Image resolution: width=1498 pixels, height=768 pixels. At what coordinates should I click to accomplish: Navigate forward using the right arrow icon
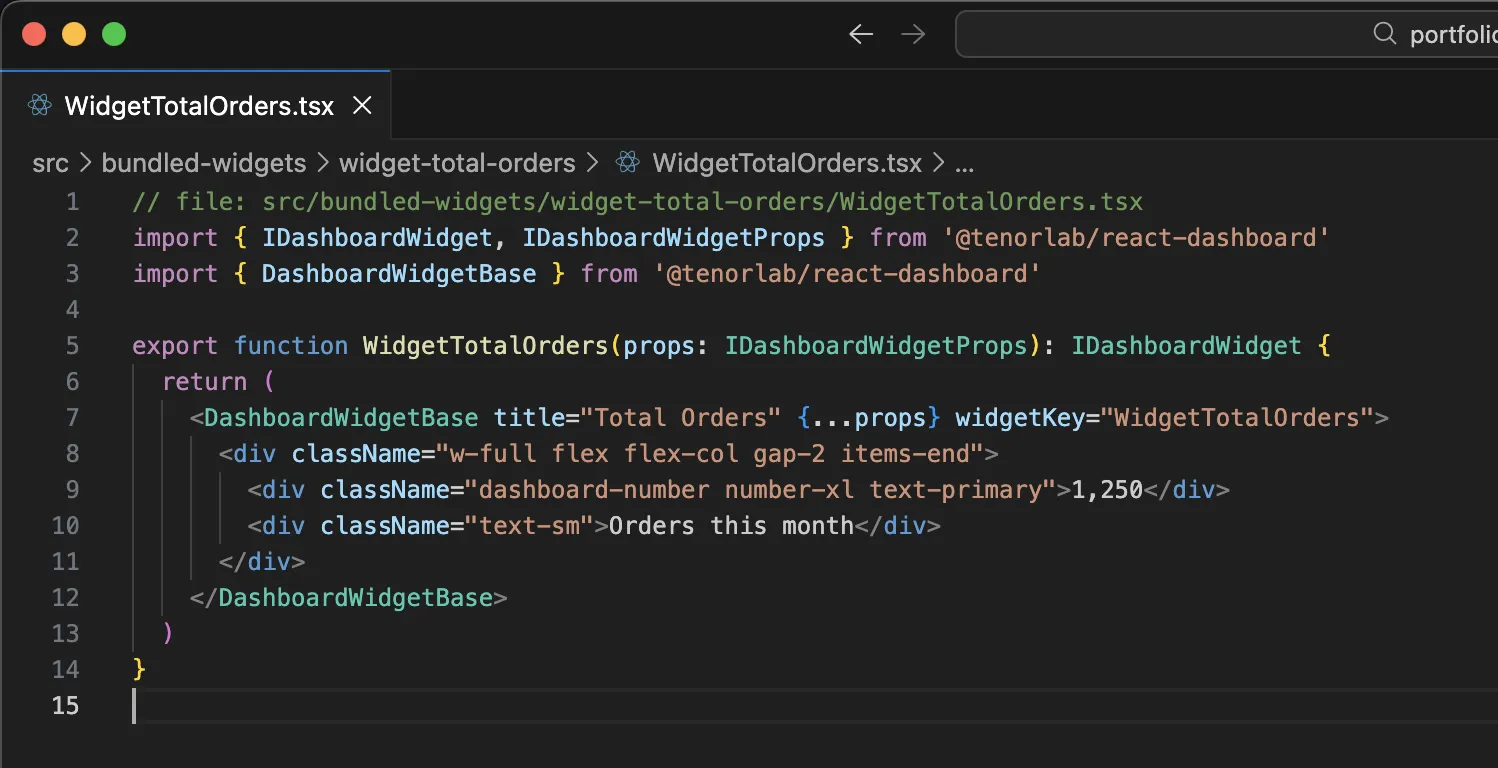[x=912, y=33]
